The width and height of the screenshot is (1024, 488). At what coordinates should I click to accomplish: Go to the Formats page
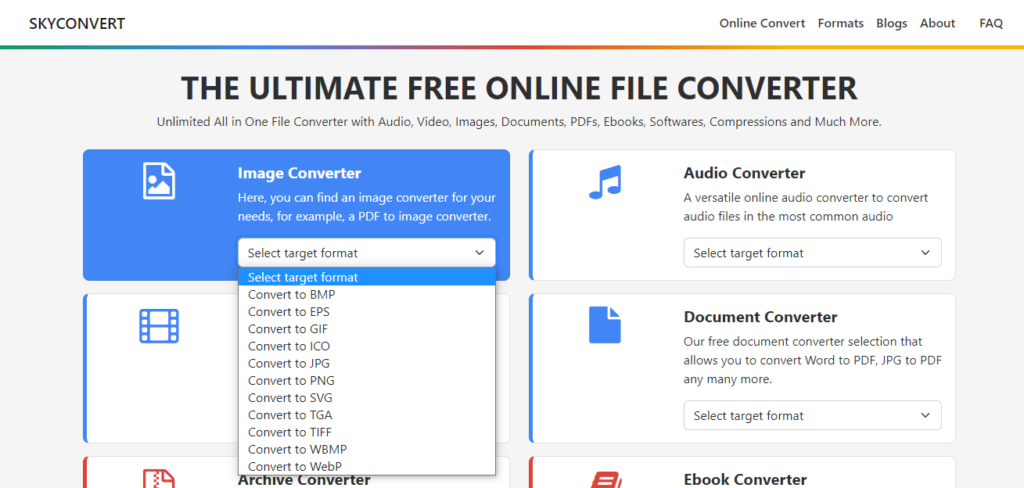coord(840,23)
